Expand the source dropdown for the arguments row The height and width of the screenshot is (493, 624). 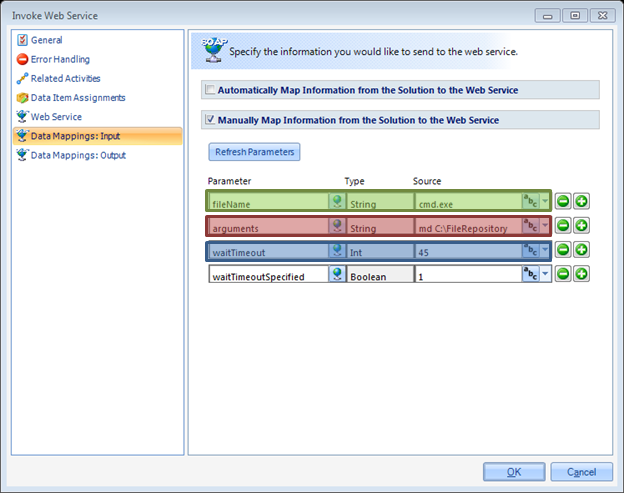pyautogui.click(x=545, y=226)
